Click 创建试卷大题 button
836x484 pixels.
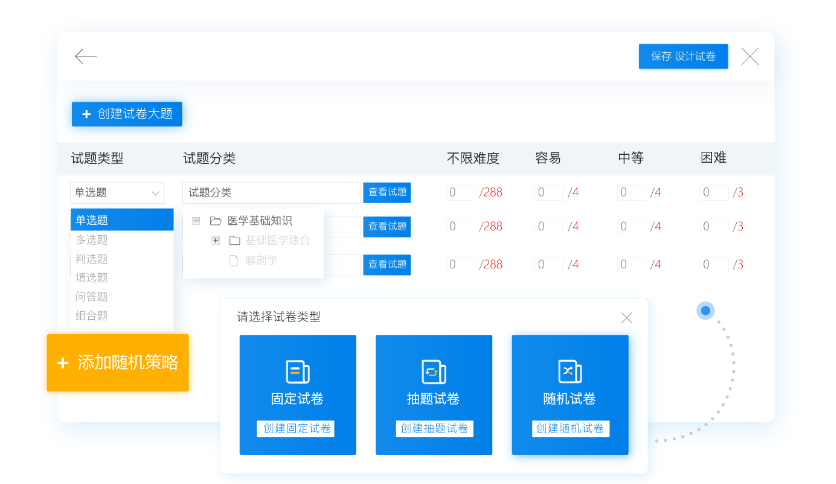pos(126,114)
